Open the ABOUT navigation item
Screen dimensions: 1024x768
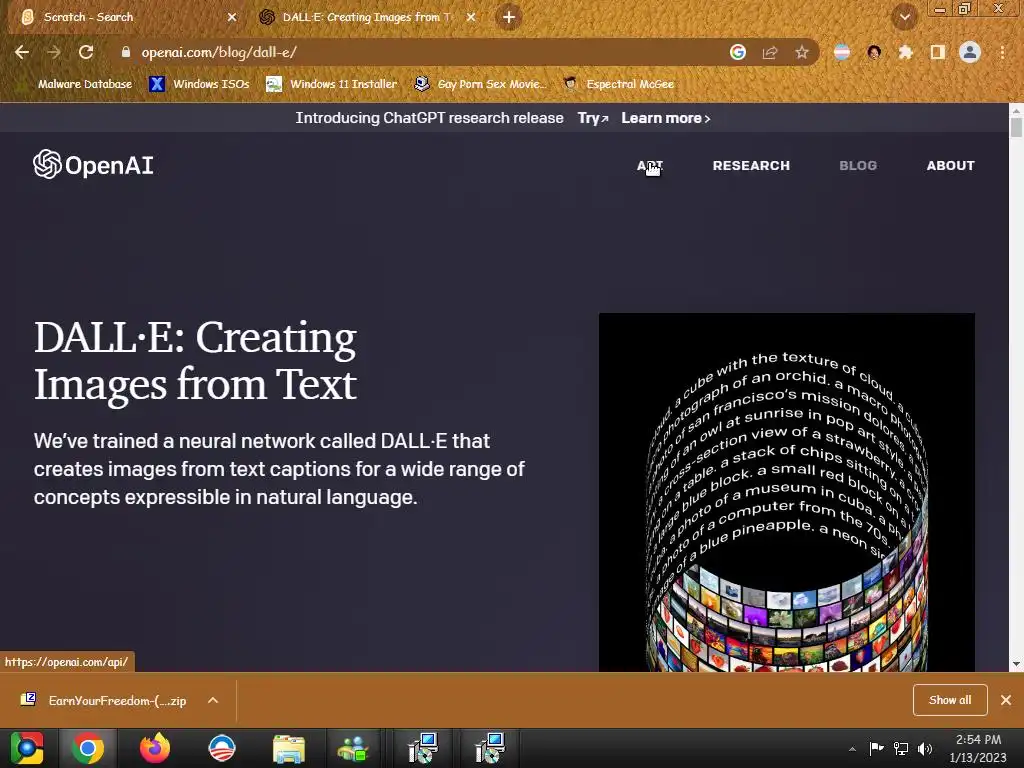tap(950, 166)
